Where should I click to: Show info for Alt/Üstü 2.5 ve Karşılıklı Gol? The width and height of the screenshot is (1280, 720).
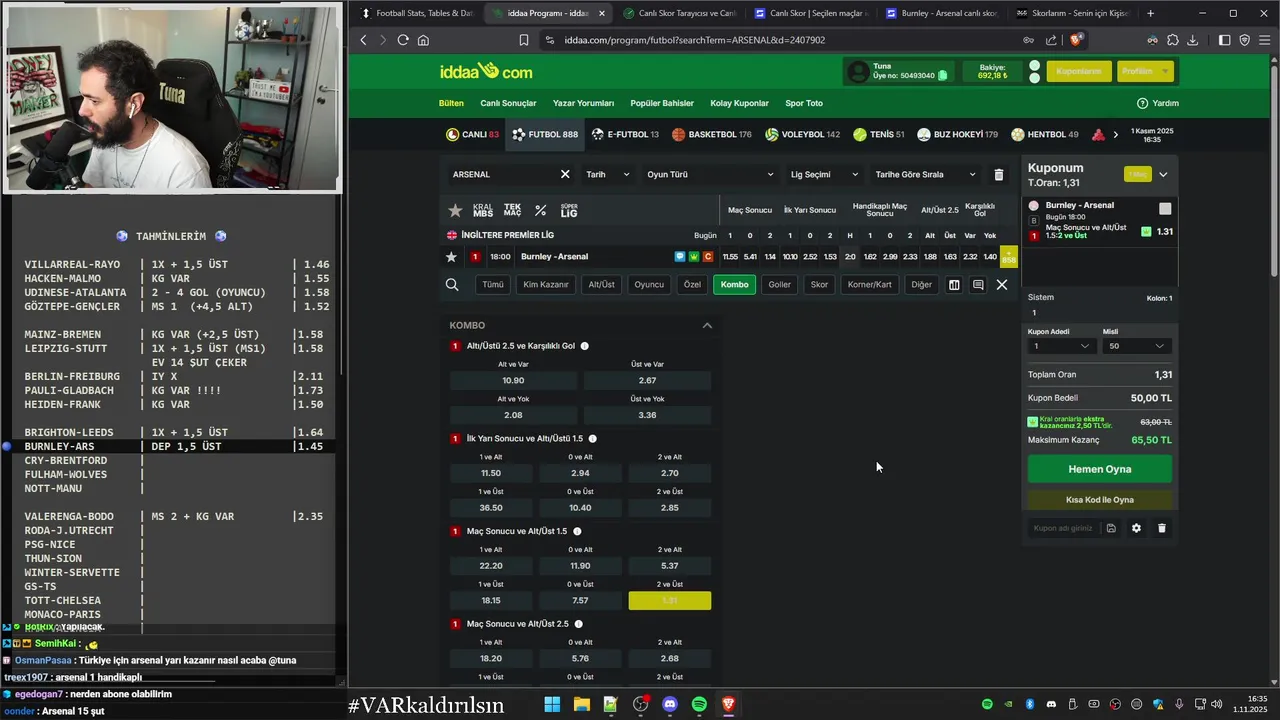[585, 346]
